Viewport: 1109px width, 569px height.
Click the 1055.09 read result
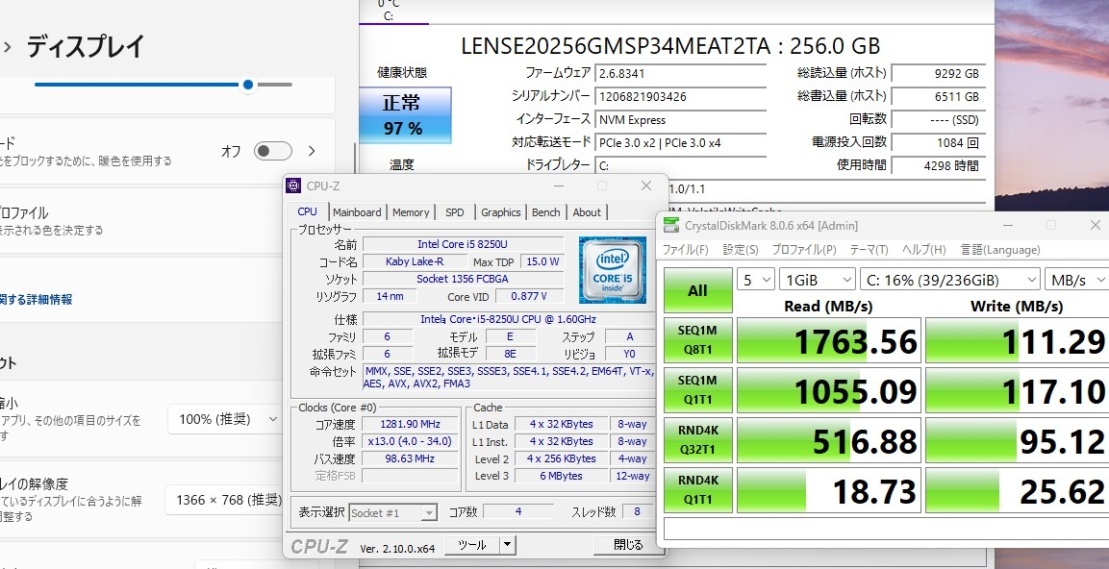coord(829,389)
